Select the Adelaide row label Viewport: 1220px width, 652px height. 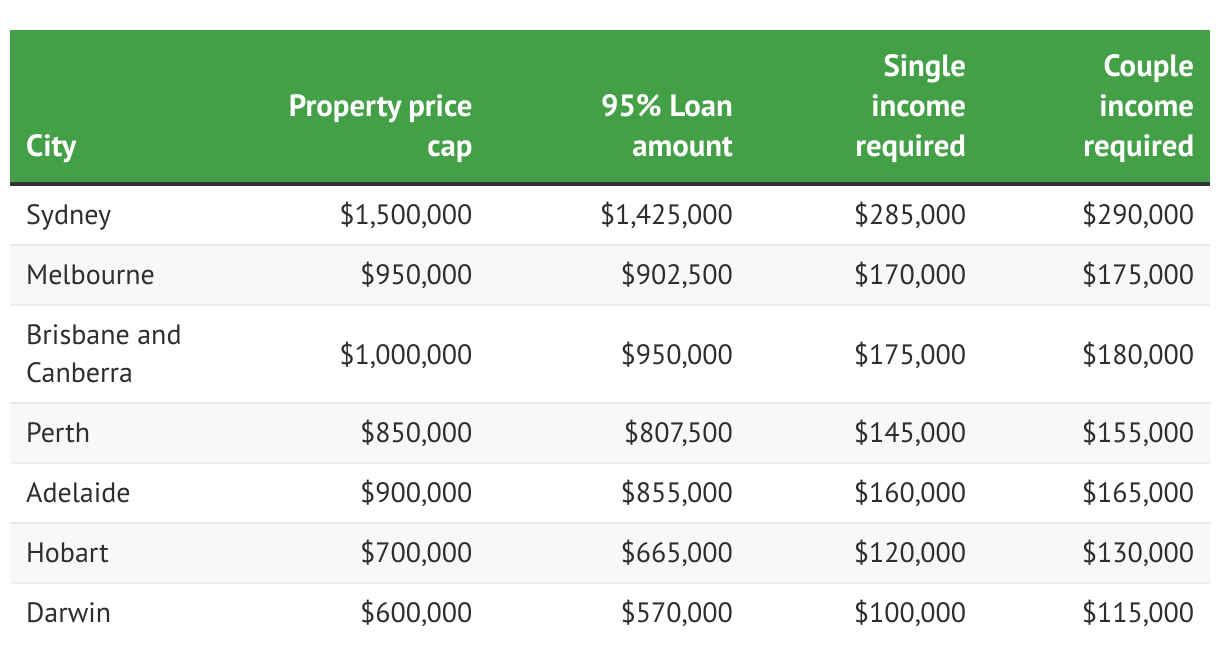pos(78,493)
